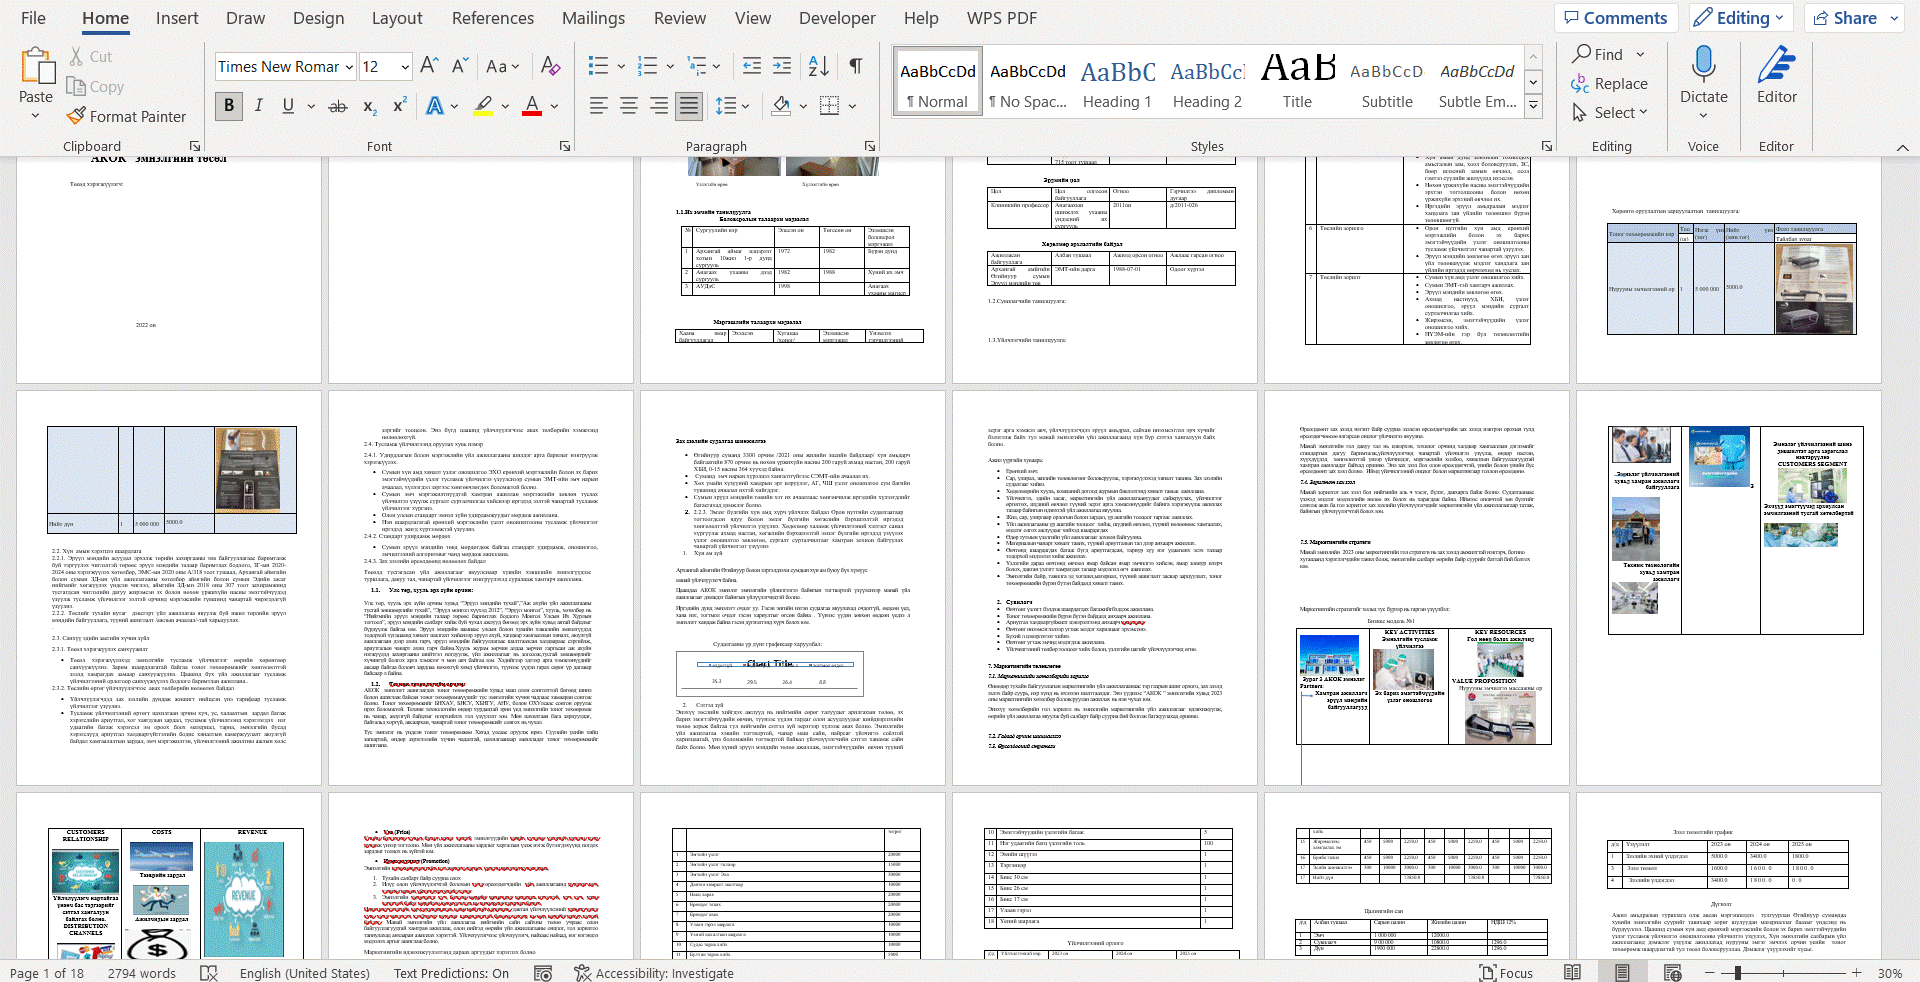Align text right

pyautogui.click(x=659, y=106)
